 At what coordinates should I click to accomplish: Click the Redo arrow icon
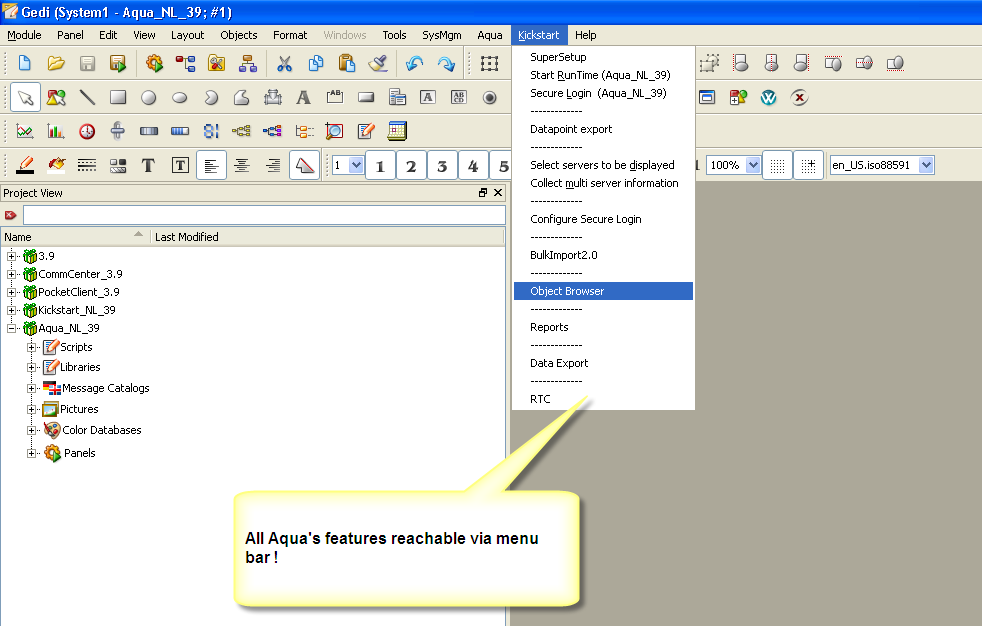point(446,63)
